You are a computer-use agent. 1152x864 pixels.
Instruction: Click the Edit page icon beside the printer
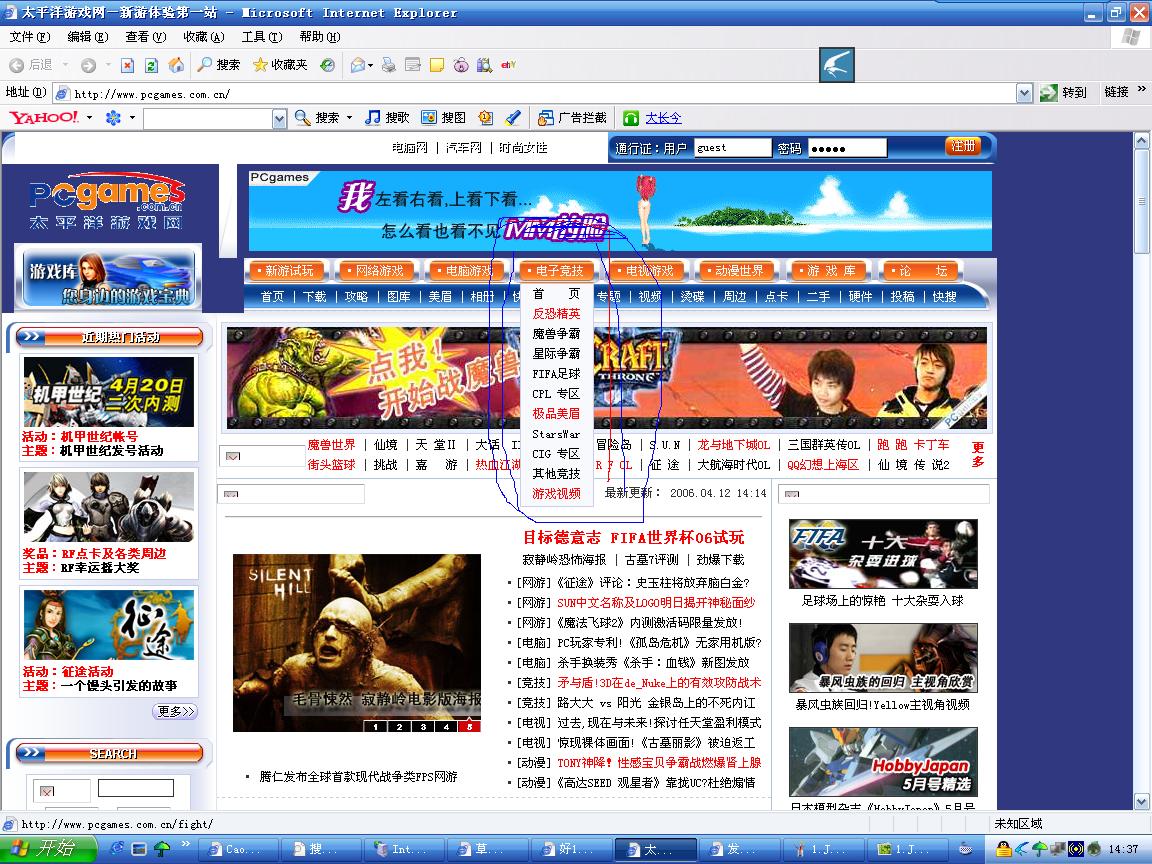(413, 65)
